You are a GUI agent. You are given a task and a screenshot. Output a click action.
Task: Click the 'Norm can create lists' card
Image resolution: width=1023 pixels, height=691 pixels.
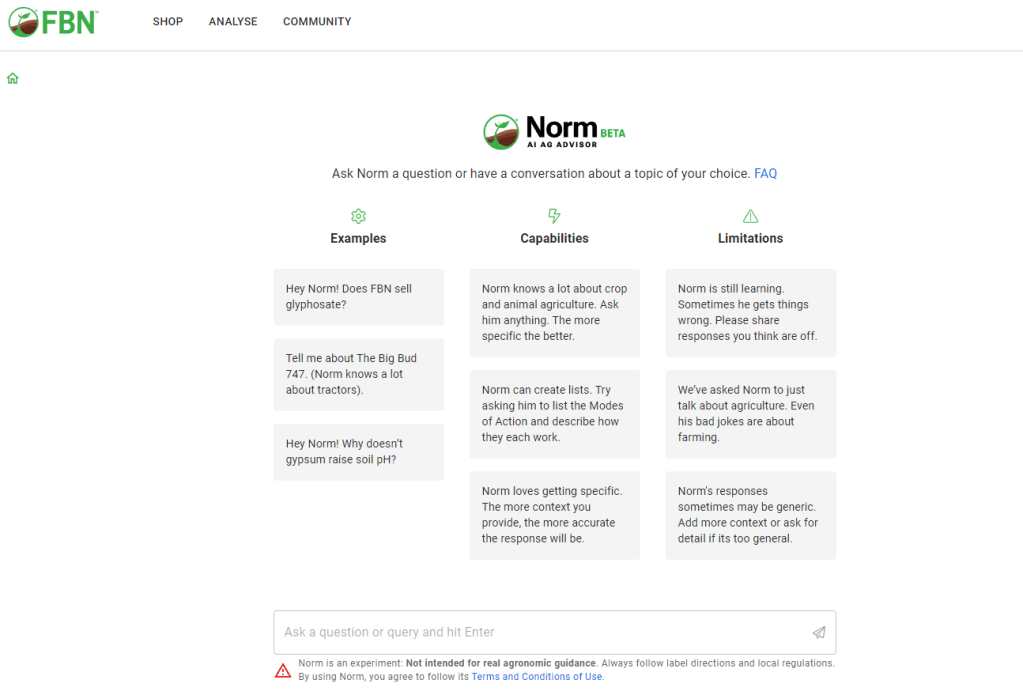pos(554,414)
